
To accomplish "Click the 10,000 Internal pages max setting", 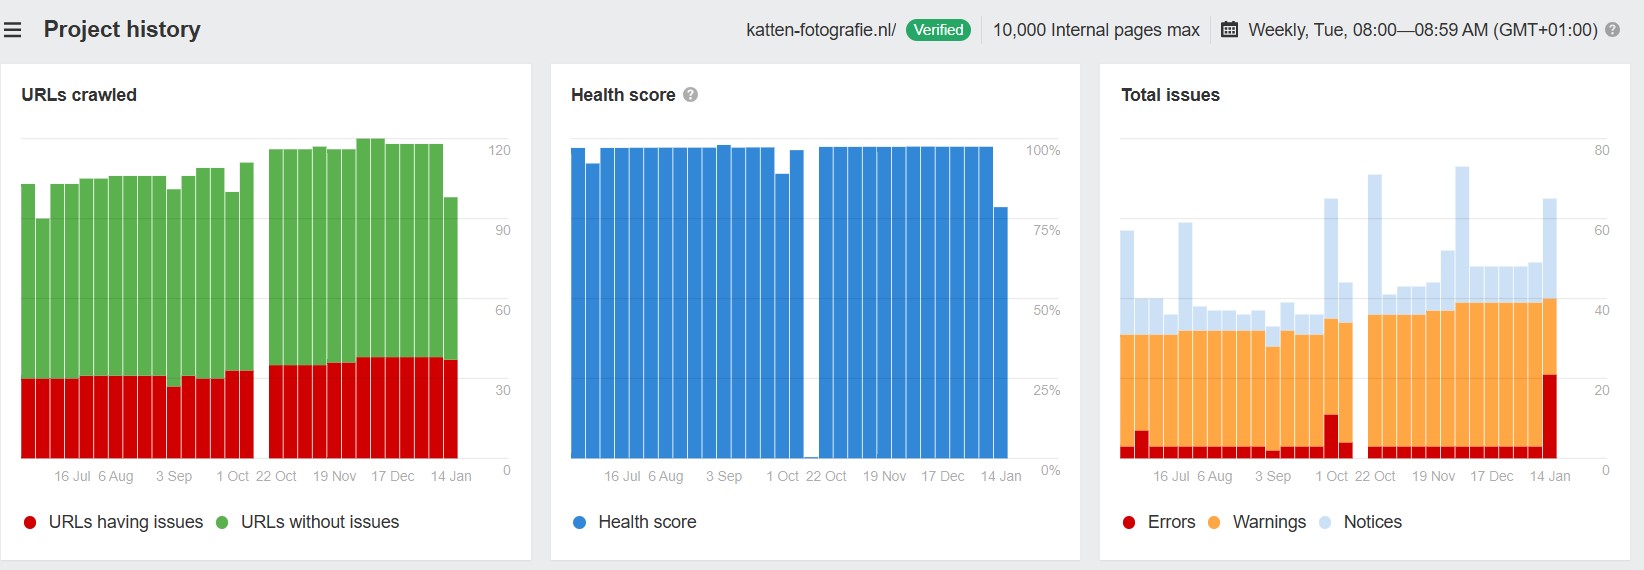I will click(1096, 30).
